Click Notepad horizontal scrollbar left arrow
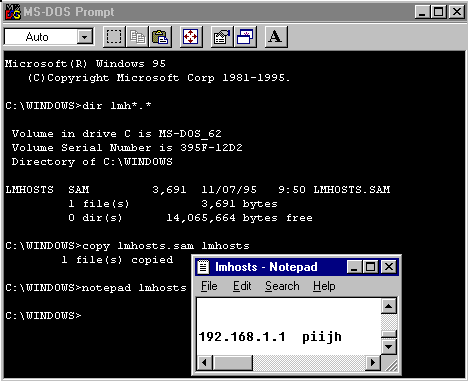The width and height of the screenshot is (468, 381). coord(205,362)
